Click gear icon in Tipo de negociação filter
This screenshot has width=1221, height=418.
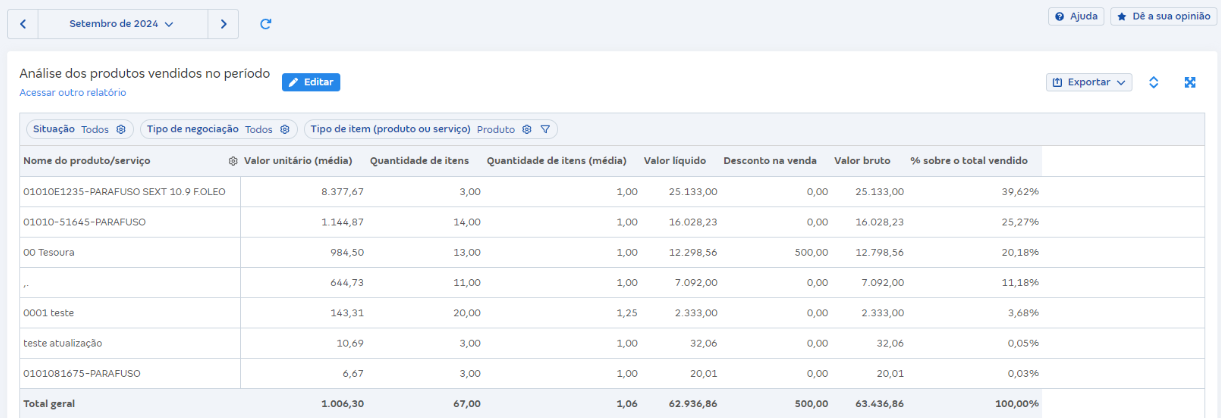(284, 129)
